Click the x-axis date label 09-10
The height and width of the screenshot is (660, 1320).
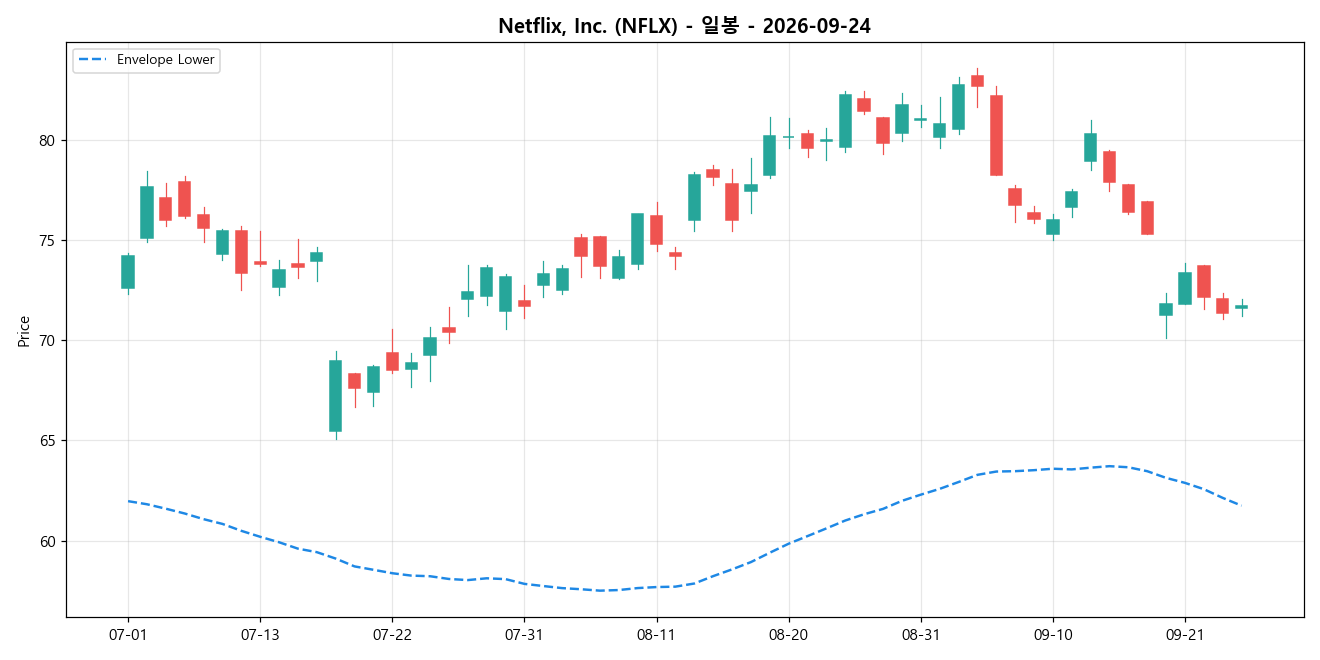click(1052, 634)
